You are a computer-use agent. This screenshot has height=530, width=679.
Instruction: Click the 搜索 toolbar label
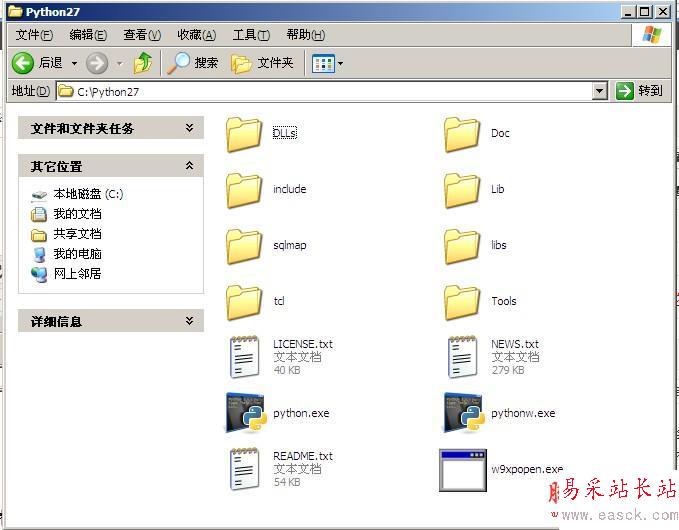click(x=206, y=63)
